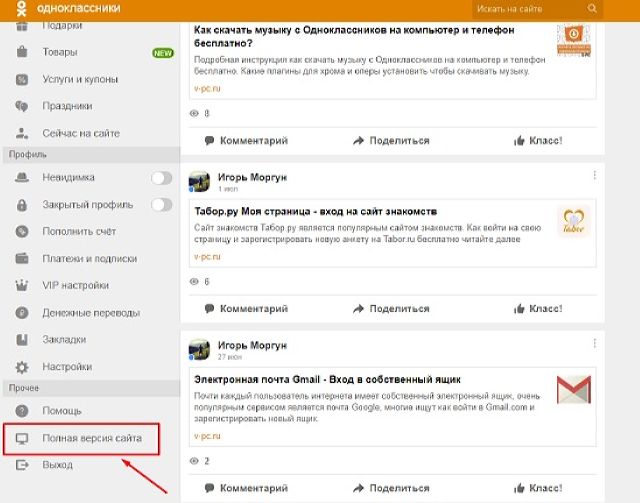
Task: Click the Gmail envelope thumbnail
Action: (576, 390)
